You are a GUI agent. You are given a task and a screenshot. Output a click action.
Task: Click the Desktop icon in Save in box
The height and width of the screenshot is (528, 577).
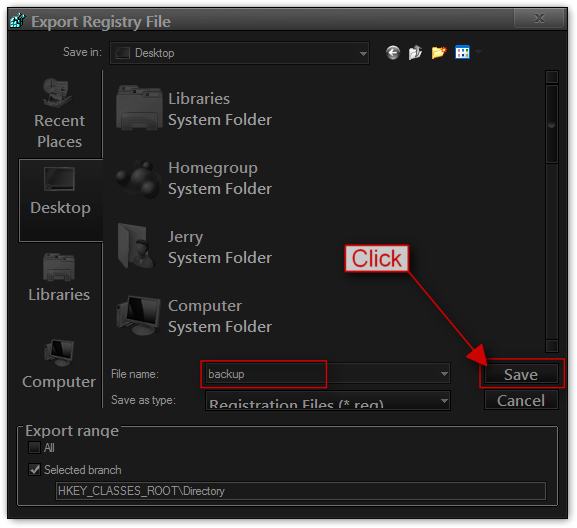tap(123, 53)
